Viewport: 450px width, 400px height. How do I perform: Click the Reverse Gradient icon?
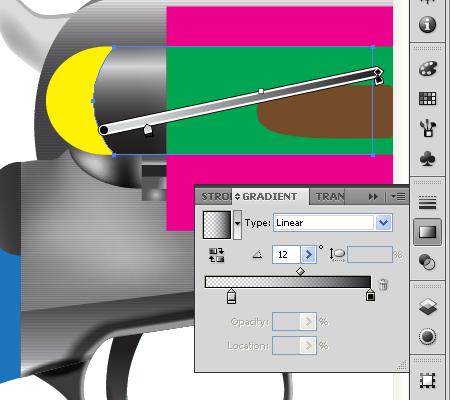pos(216,255)
